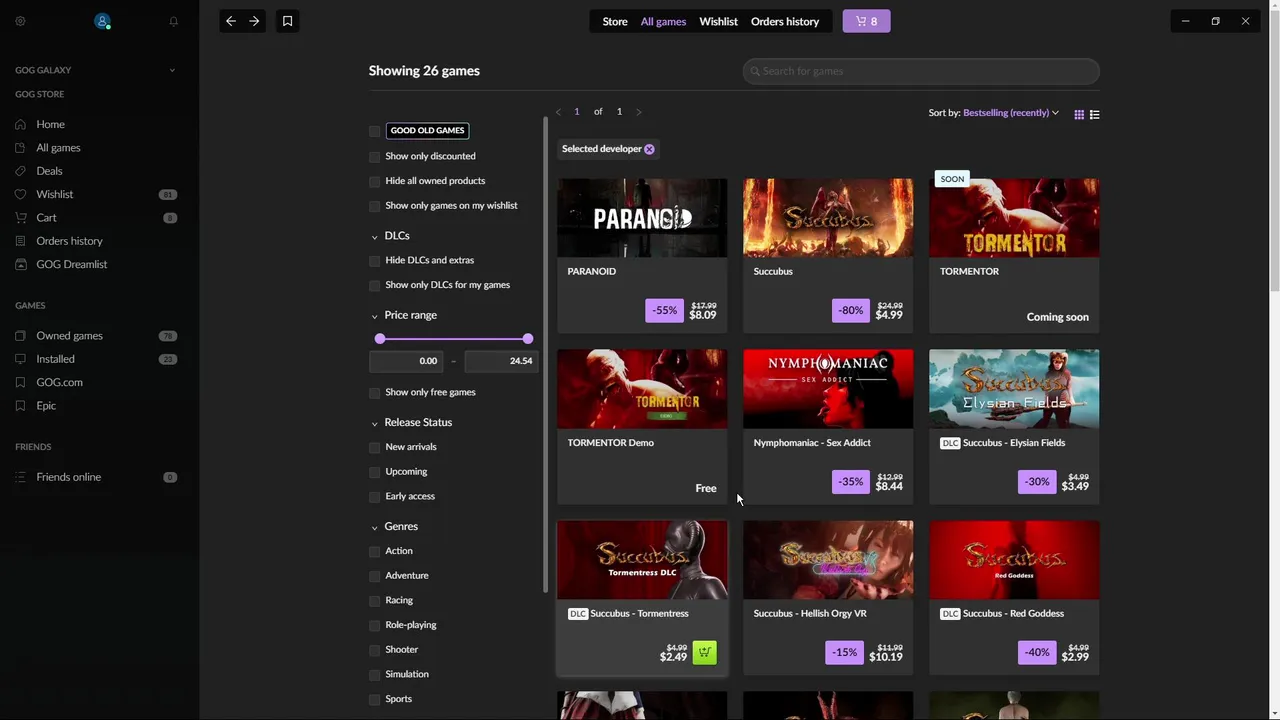
Task: Click the price range maximum handle
Action: pos(528,339)
